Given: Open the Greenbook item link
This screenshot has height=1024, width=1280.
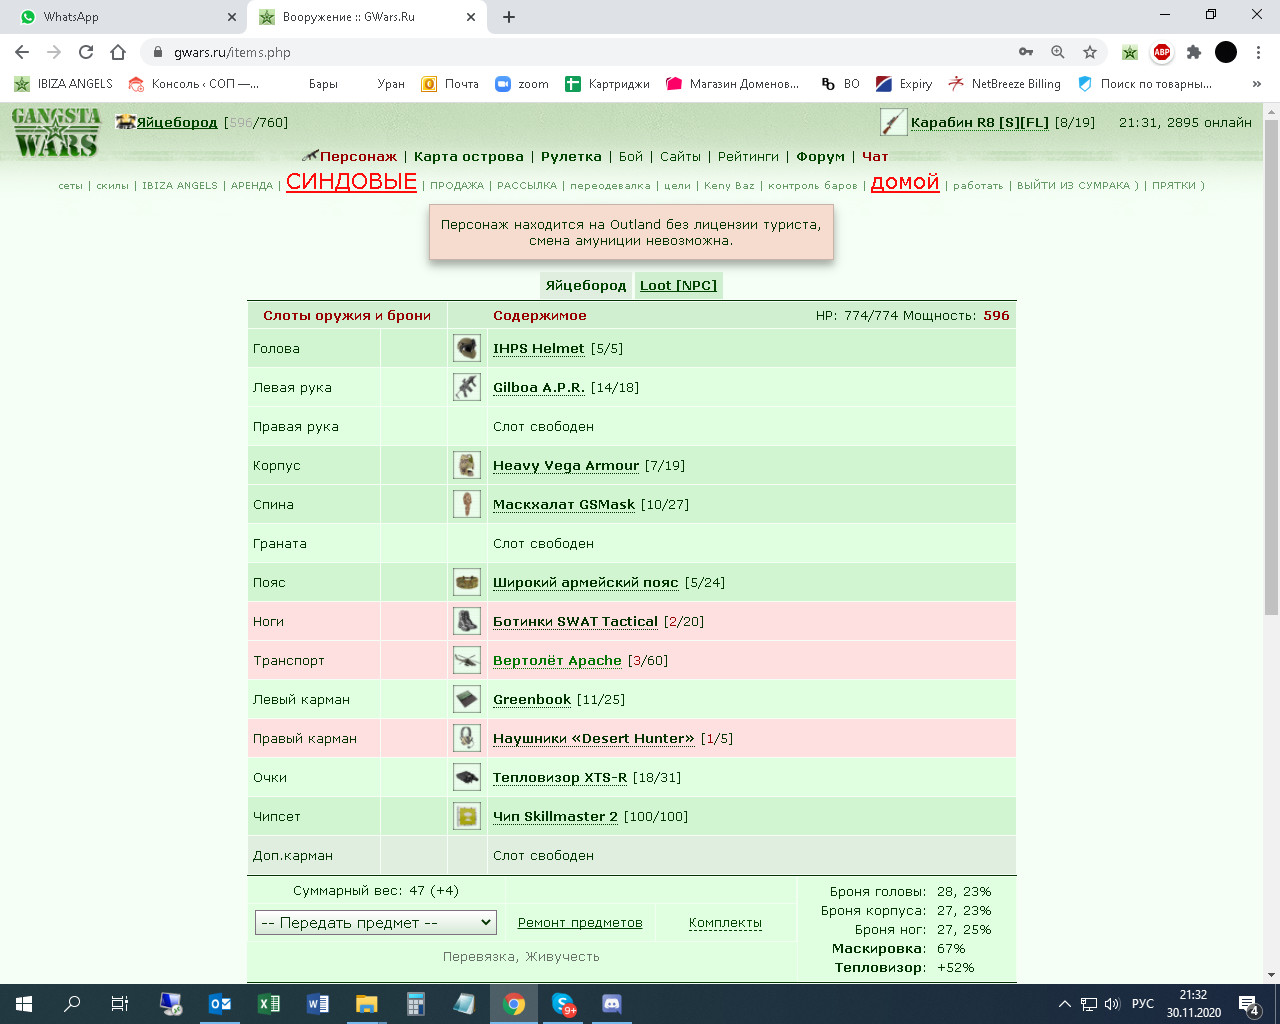Looking at the screenshot, I should (532, 700).
